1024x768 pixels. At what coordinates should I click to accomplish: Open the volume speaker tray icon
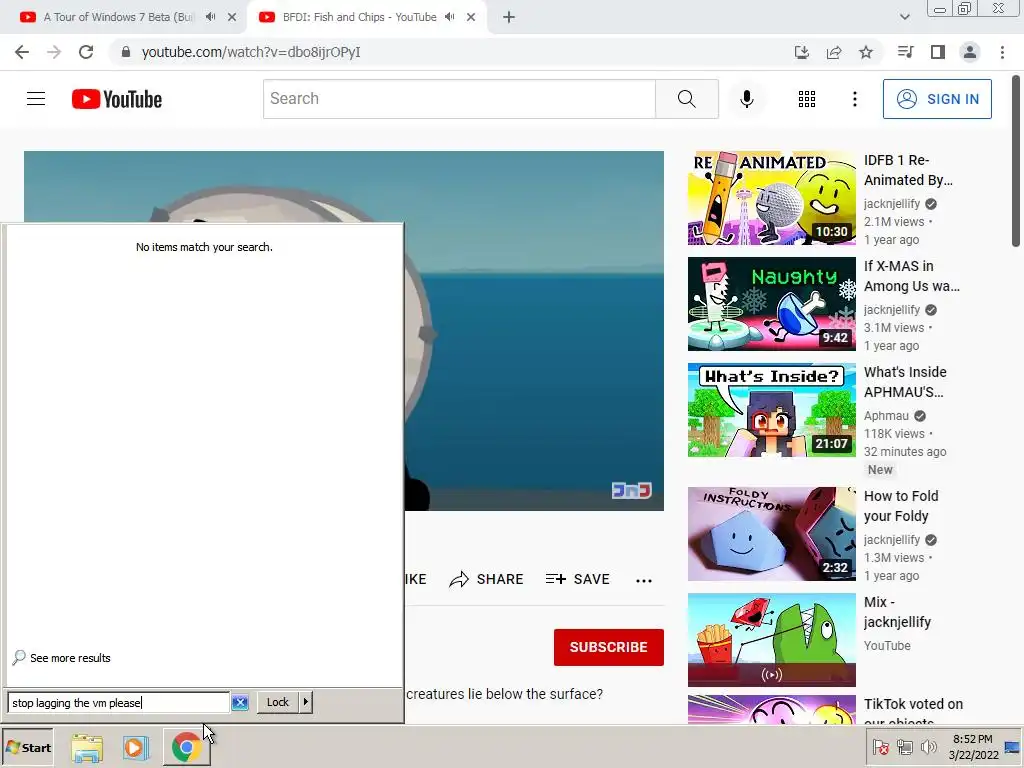(928, 747)
